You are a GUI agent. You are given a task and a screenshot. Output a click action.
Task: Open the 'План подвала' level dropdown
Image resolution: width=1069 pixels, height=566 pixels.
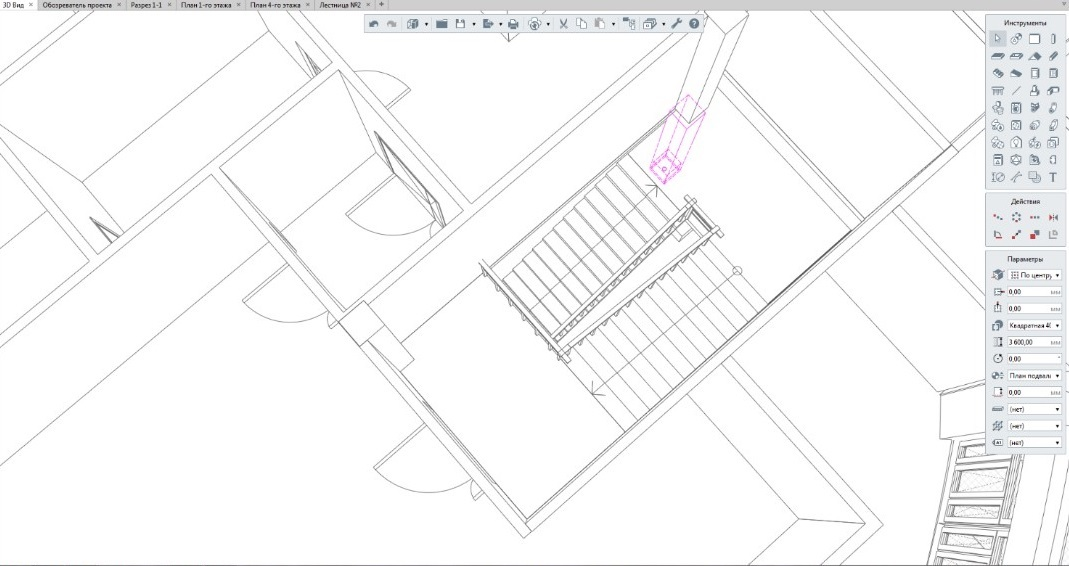(x=1034, y=376)
